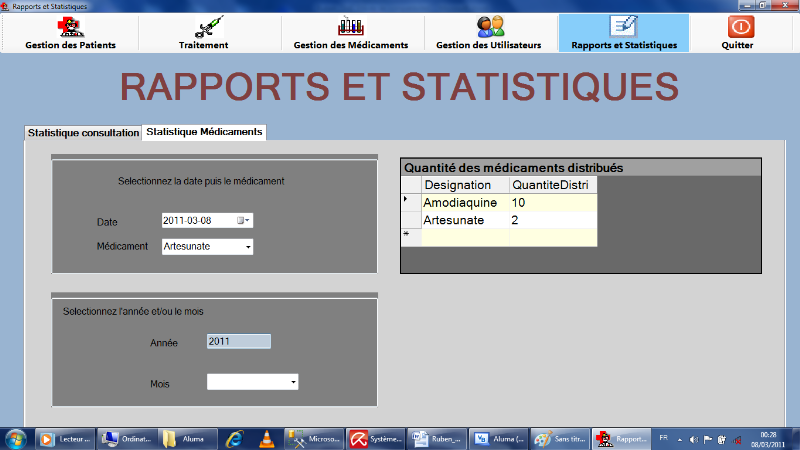Screen dimensions: 800x450
Task: Select Rapports et Statistiques toolbar button
Action: coord(624,33)
